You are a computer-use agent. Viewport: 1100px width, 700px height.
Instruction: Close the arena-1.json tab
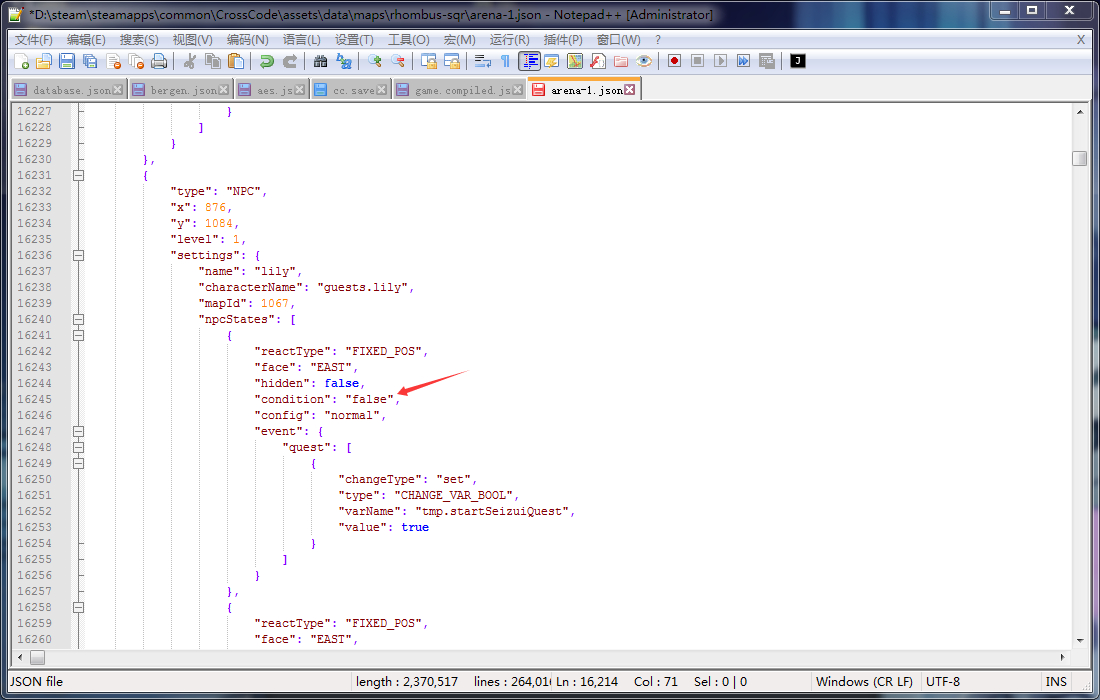630,90
